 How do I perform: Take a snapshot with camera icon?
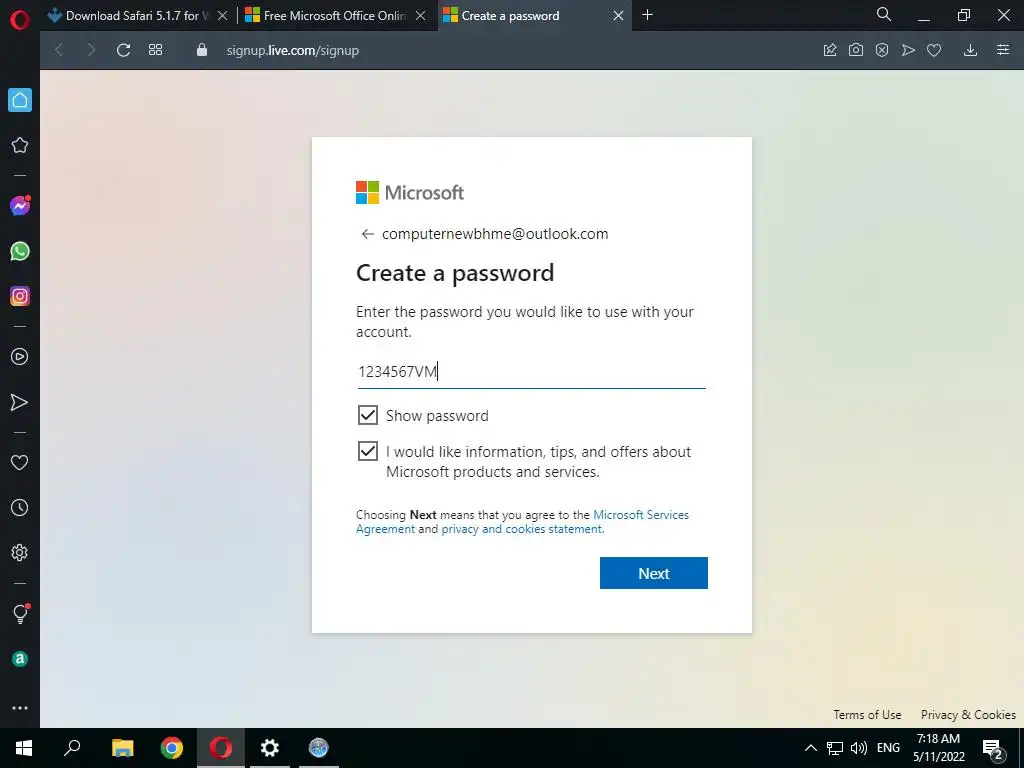click(x=856, y=50)
